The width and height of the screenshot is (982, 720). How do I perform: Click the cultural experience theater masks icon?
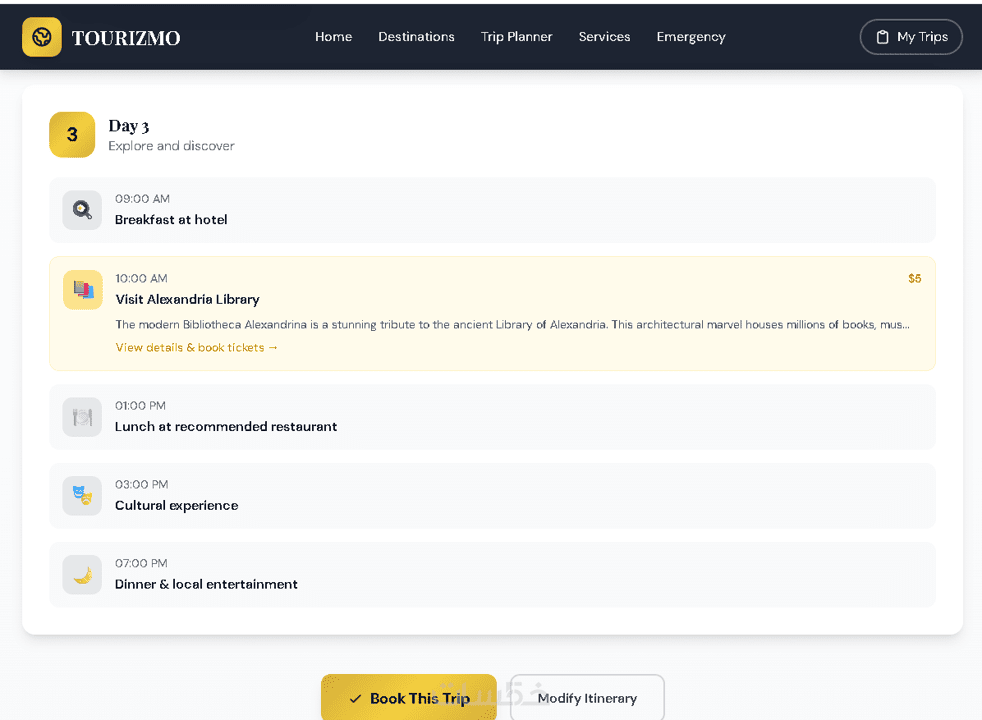(x=82, y=496)
